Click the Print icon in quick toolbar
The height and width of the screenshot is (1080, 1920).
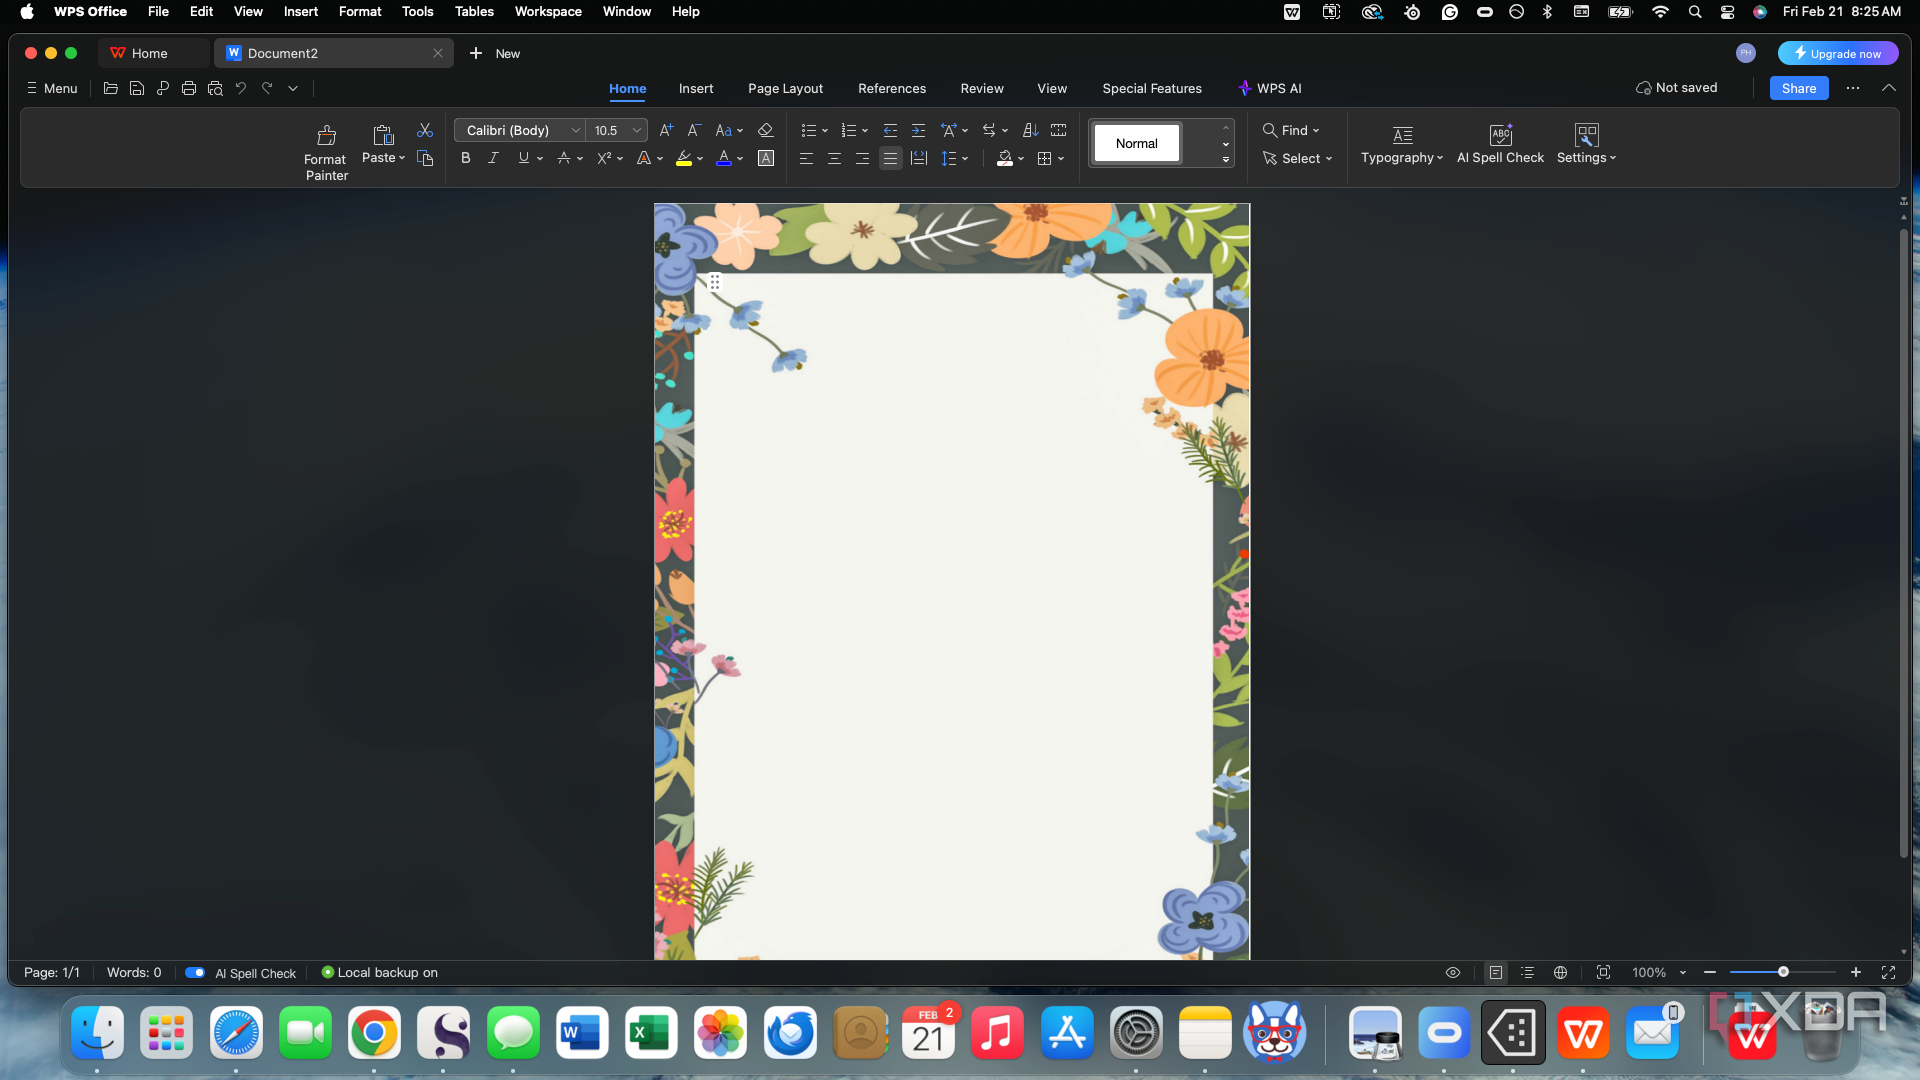click(x=189, y=88)
